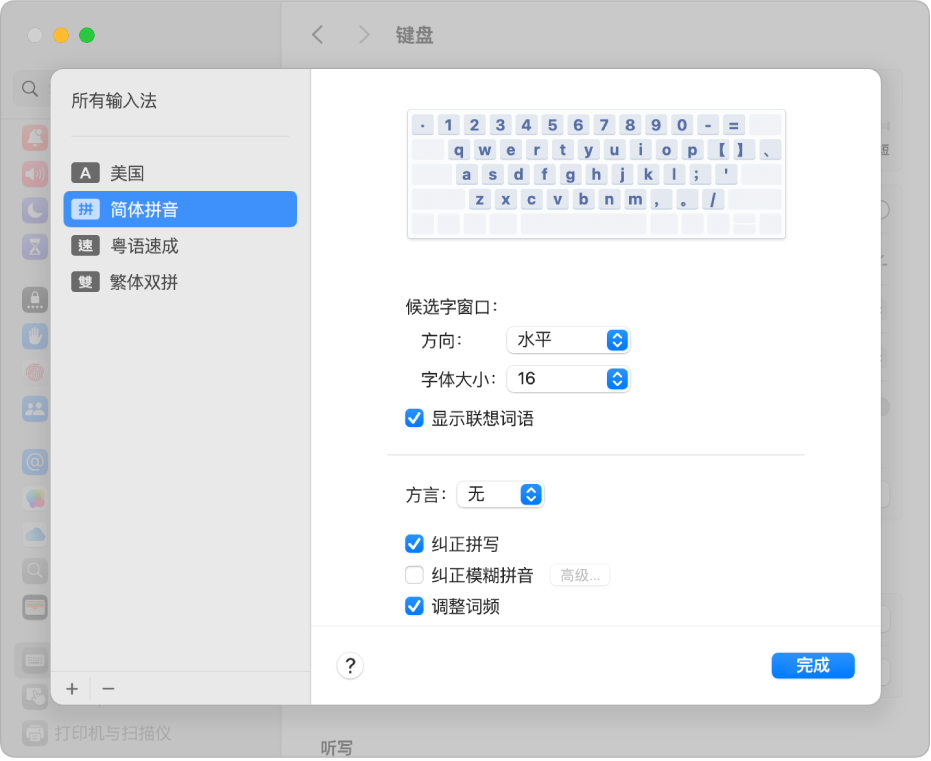Open Screen Time hourglass icon in sidebar

tap(35, 246)
